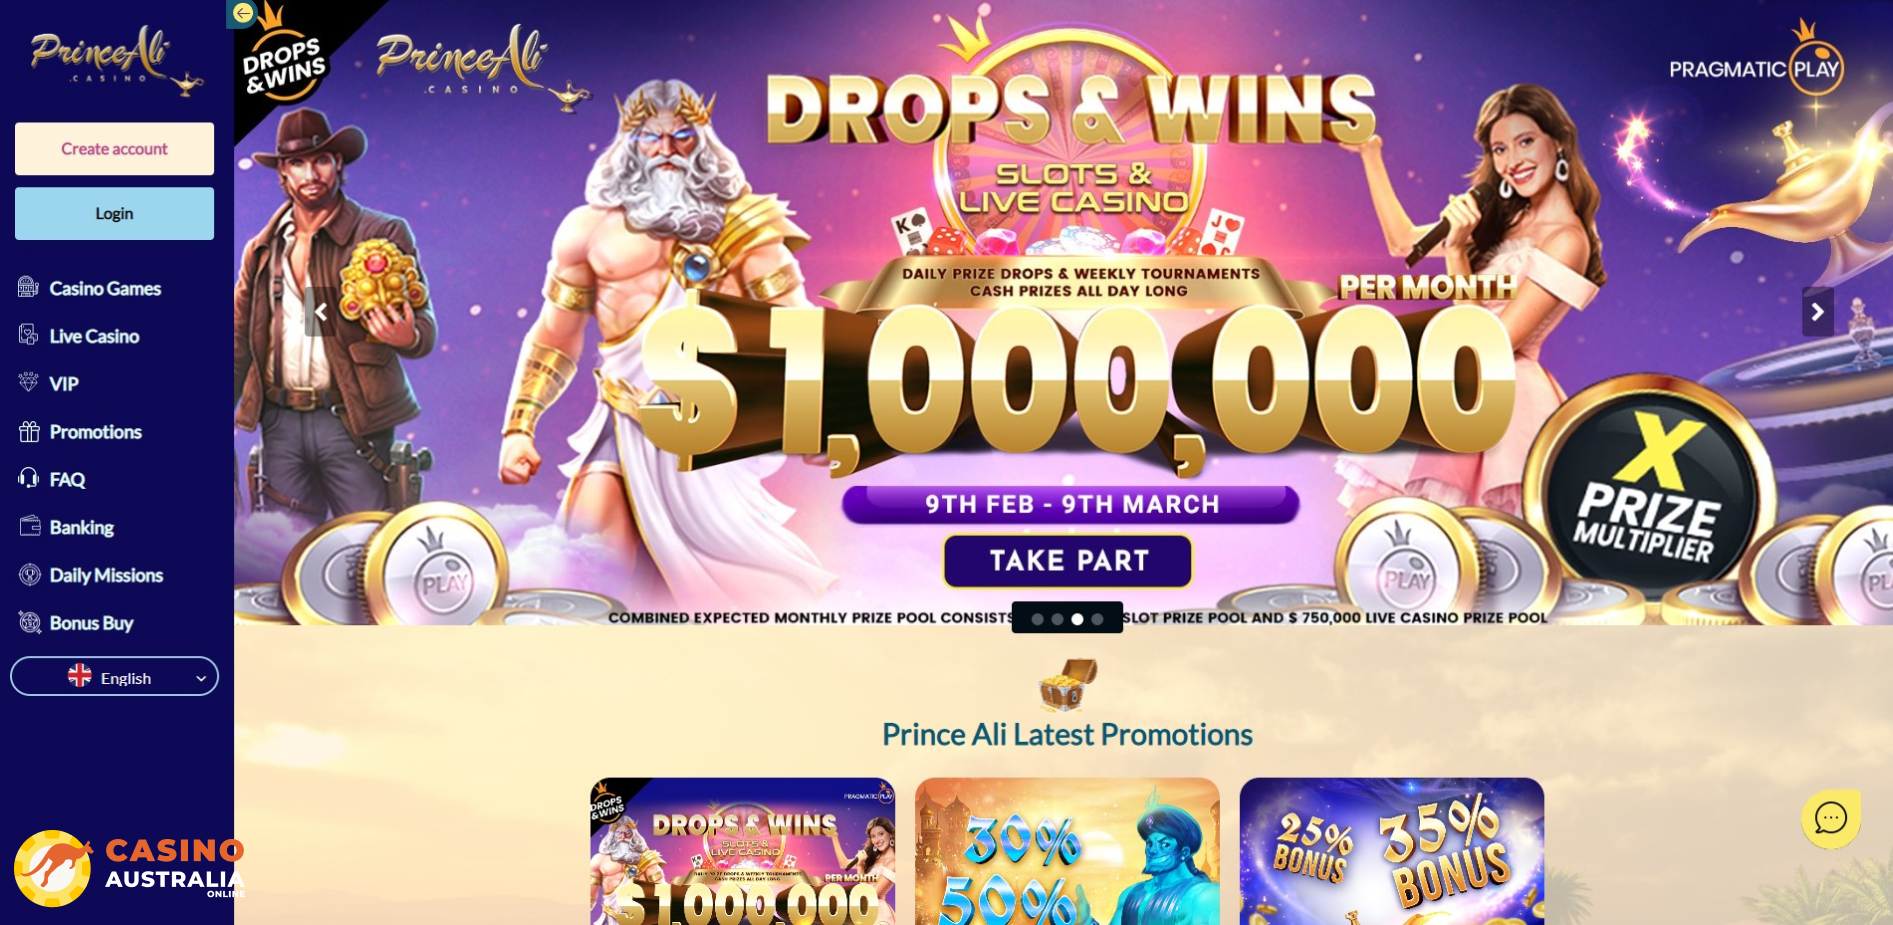
Task: Select the second carousel slide dot
Action: click(1057, 619)
